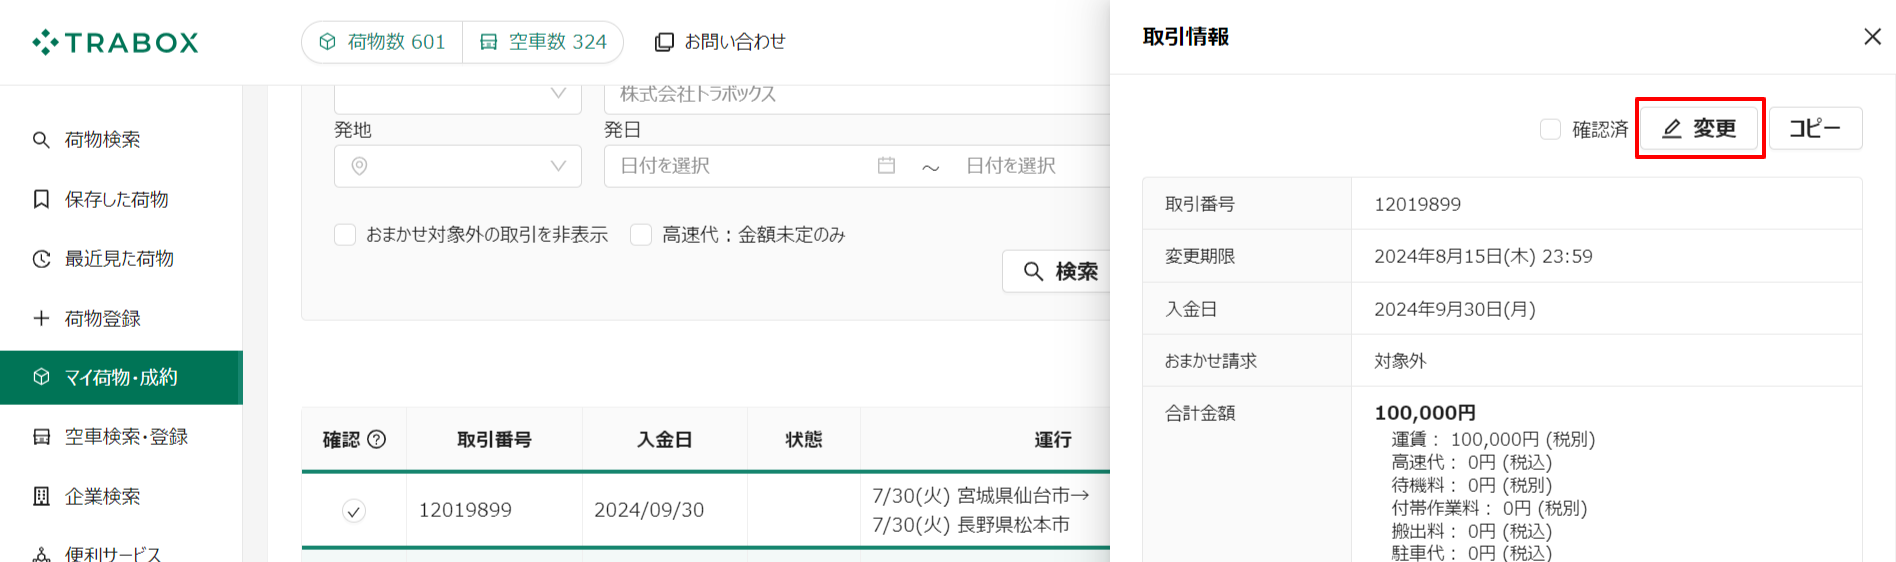Screen dimensions: 1896x562
Task: Click 待機料： 0円 (税別) line
Action: tap(1471, 485)
